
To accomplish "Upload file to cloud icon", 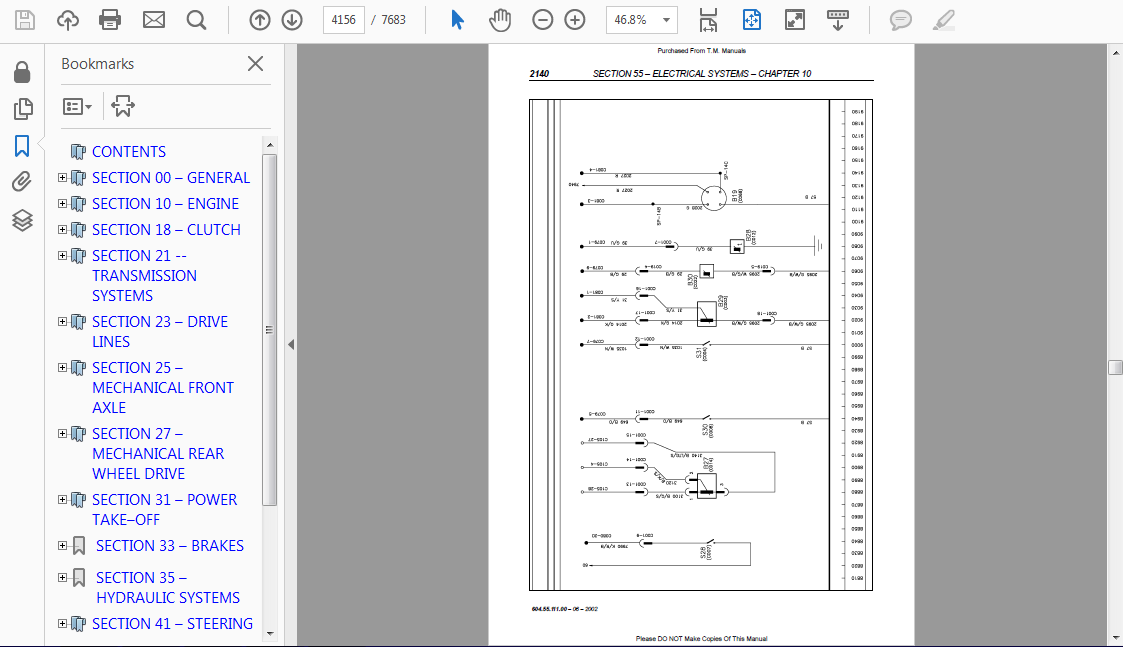I will pyautogui.click(x=68, y=20).
